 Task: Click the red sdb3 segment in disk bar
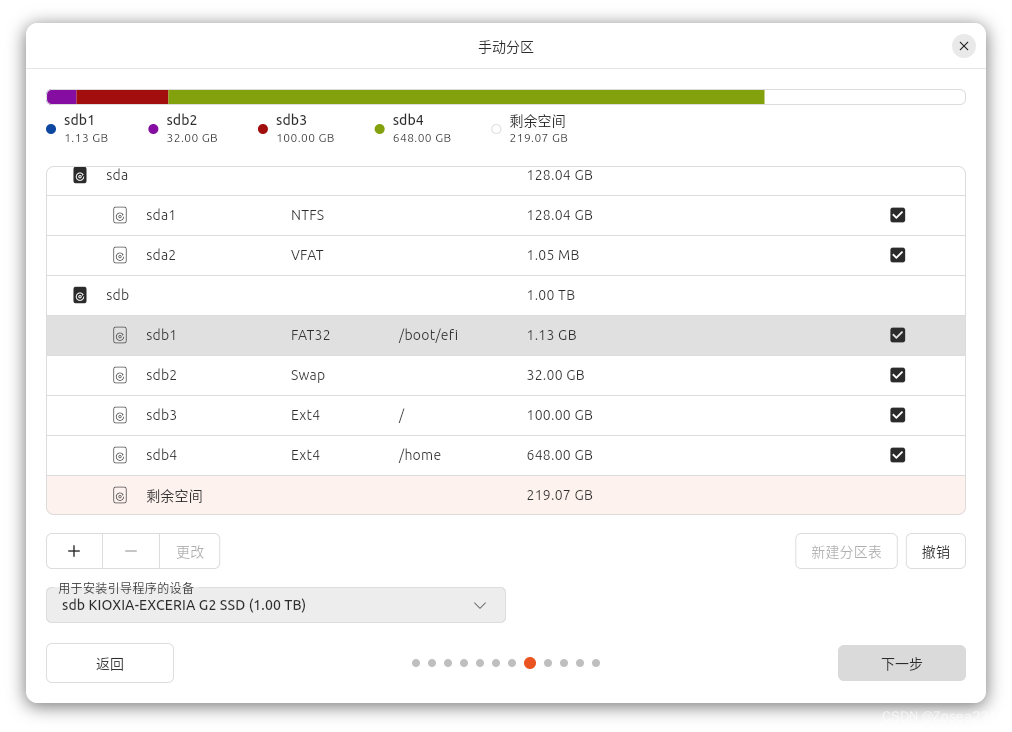pyautogui.click(x=123, y=97)
